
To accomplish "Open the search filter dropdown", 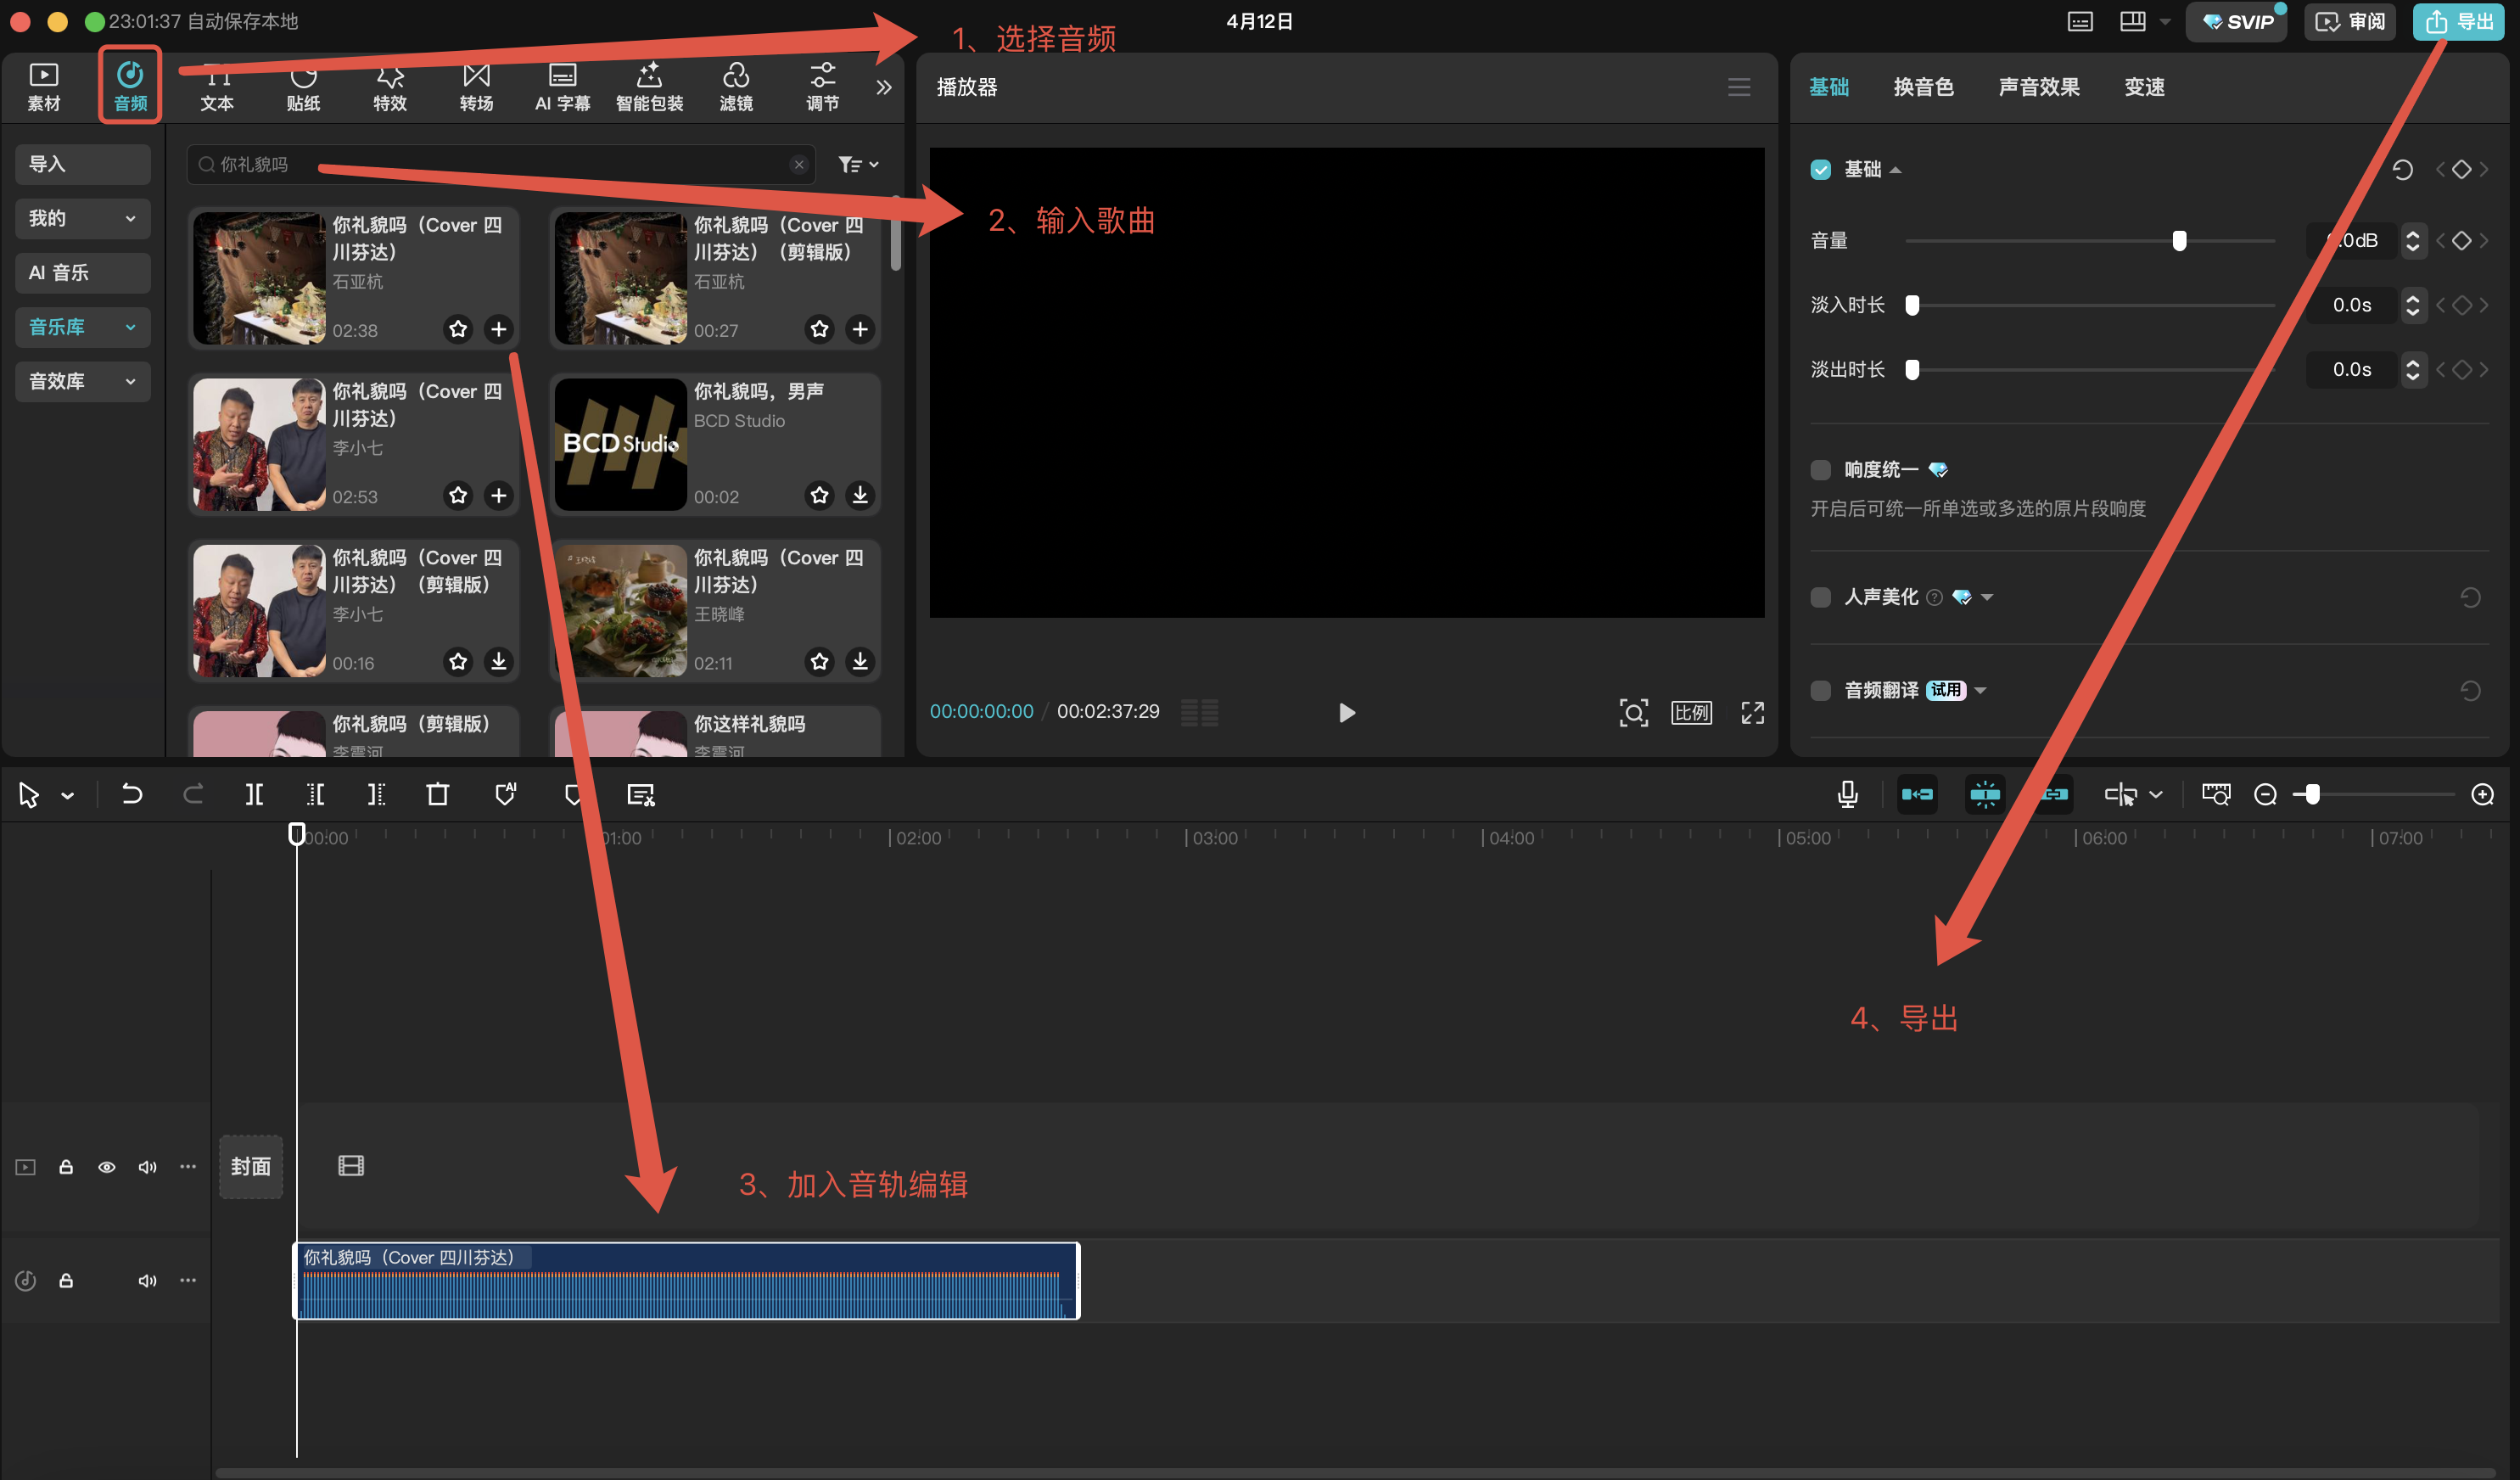I will click(x=858, y=164).
